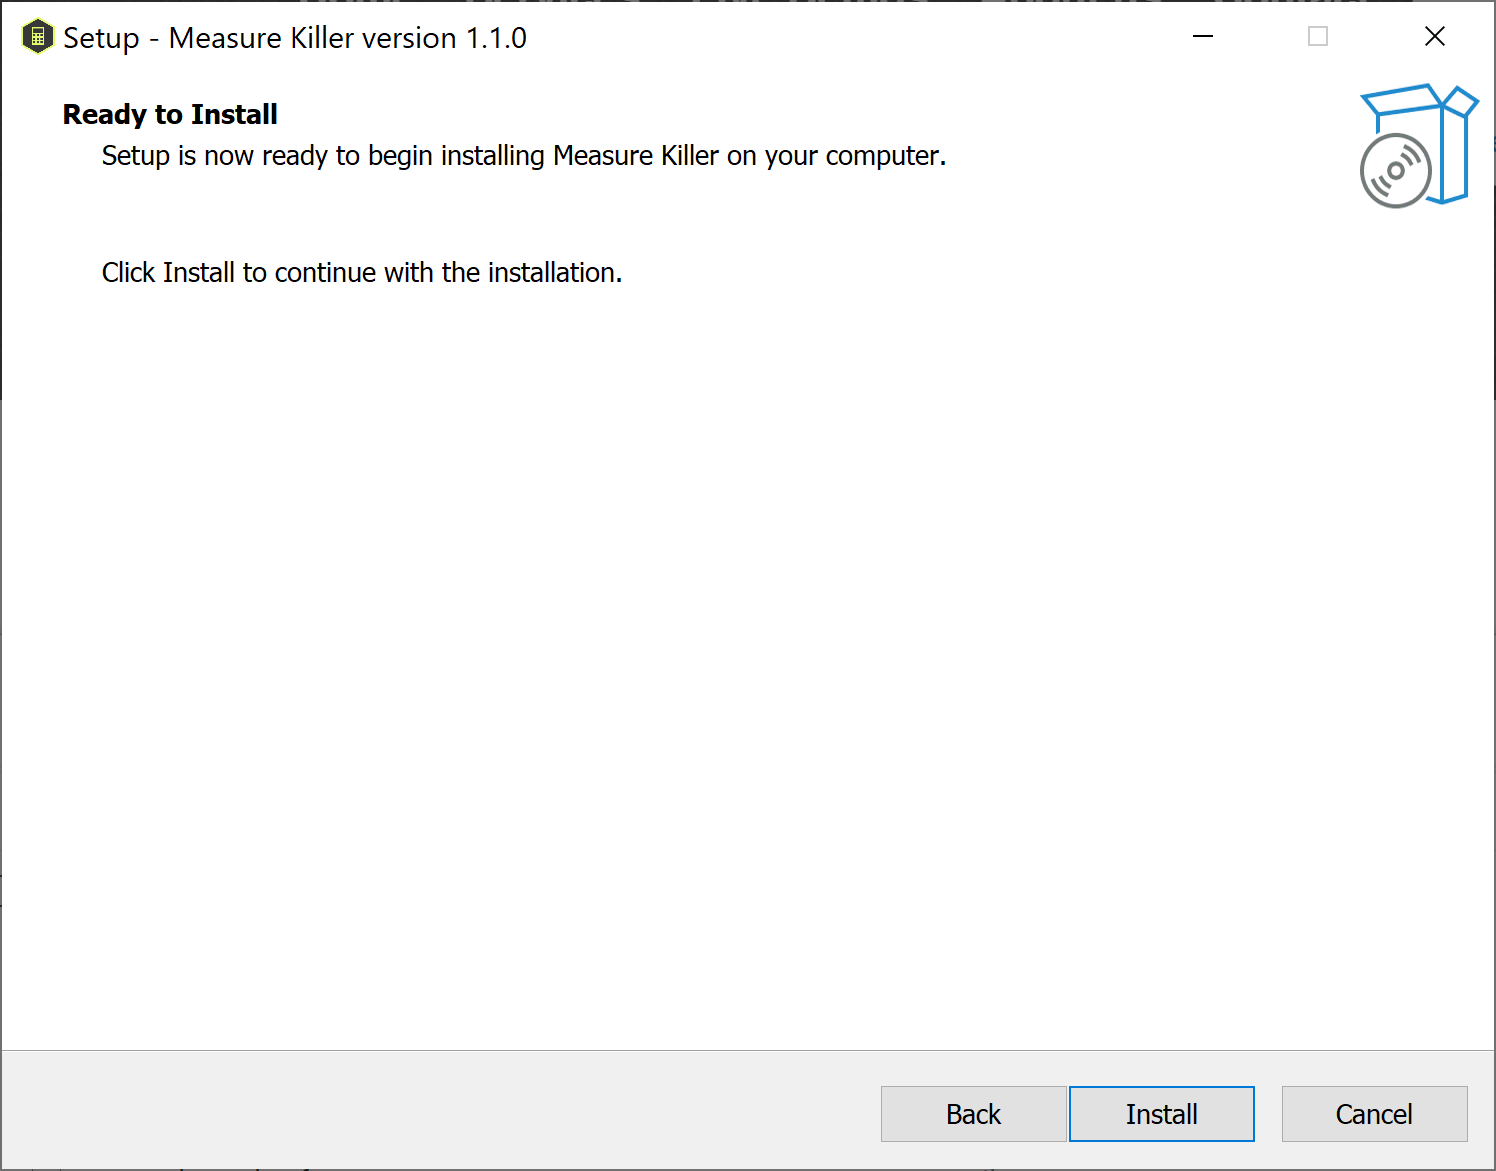Click the Measure Killer icon in the title bar

tap(37, 36)
